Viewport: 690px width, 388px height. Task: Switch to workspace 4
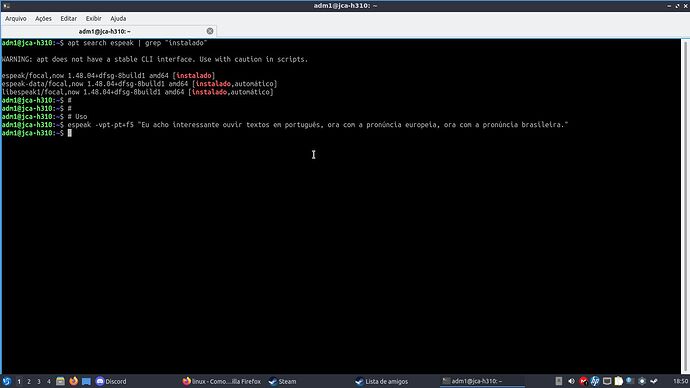coord(48,381)
